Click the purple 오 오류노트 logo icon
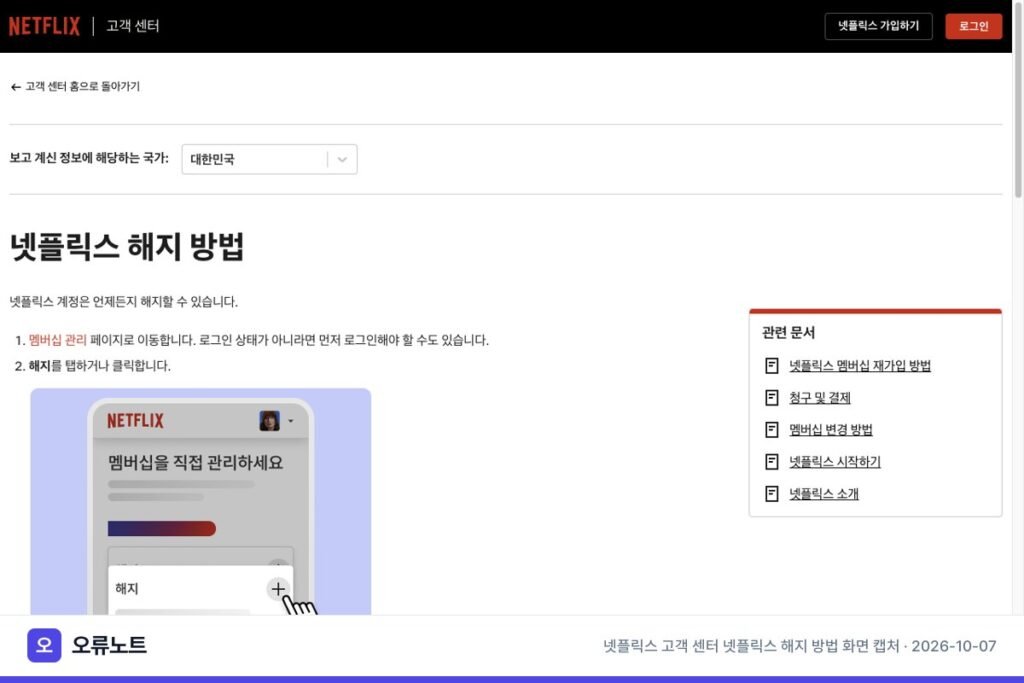Screen dimensions: 1024x683 point(44,645)
